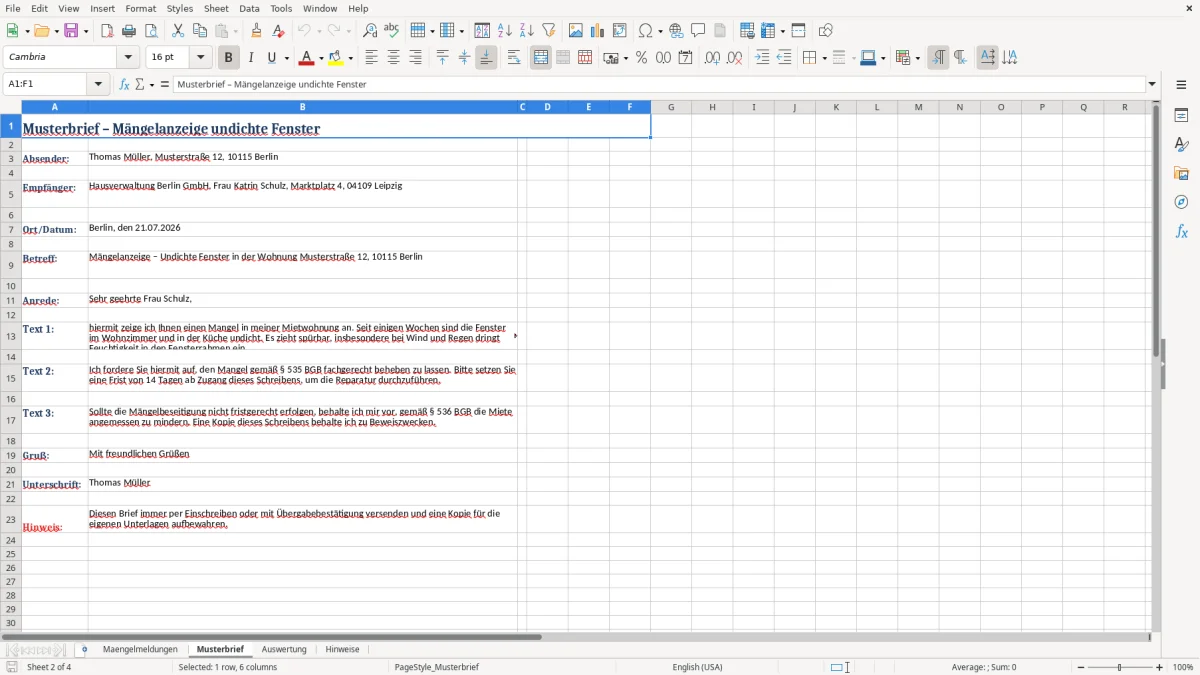This screenshot has width=1200, height=675.
Task: Insert a chart via toolbar icon
Action: pyautogui.click(x=597, y=31)
